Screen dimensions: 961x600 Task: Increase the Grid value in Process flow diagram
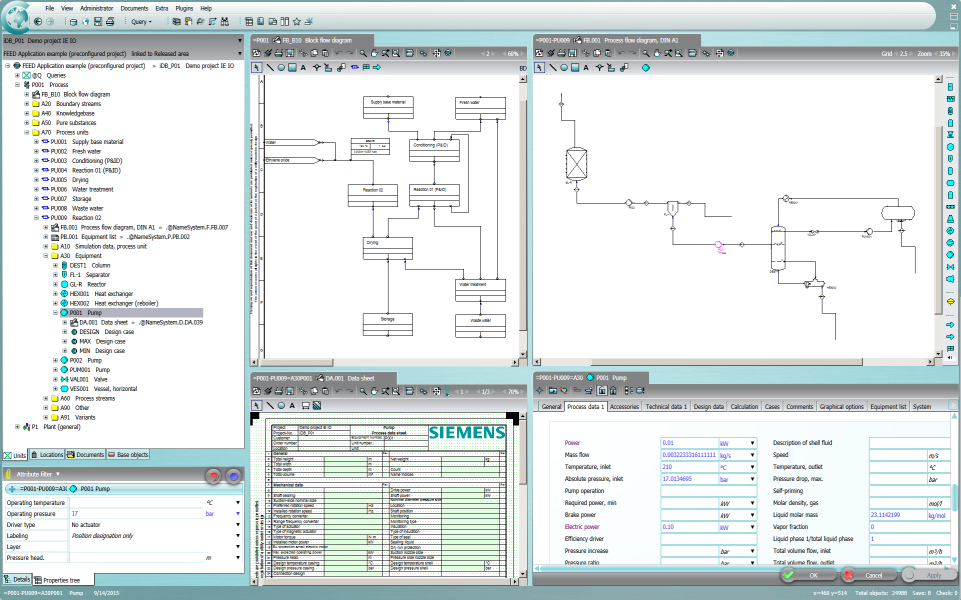(x=911, y=53)
